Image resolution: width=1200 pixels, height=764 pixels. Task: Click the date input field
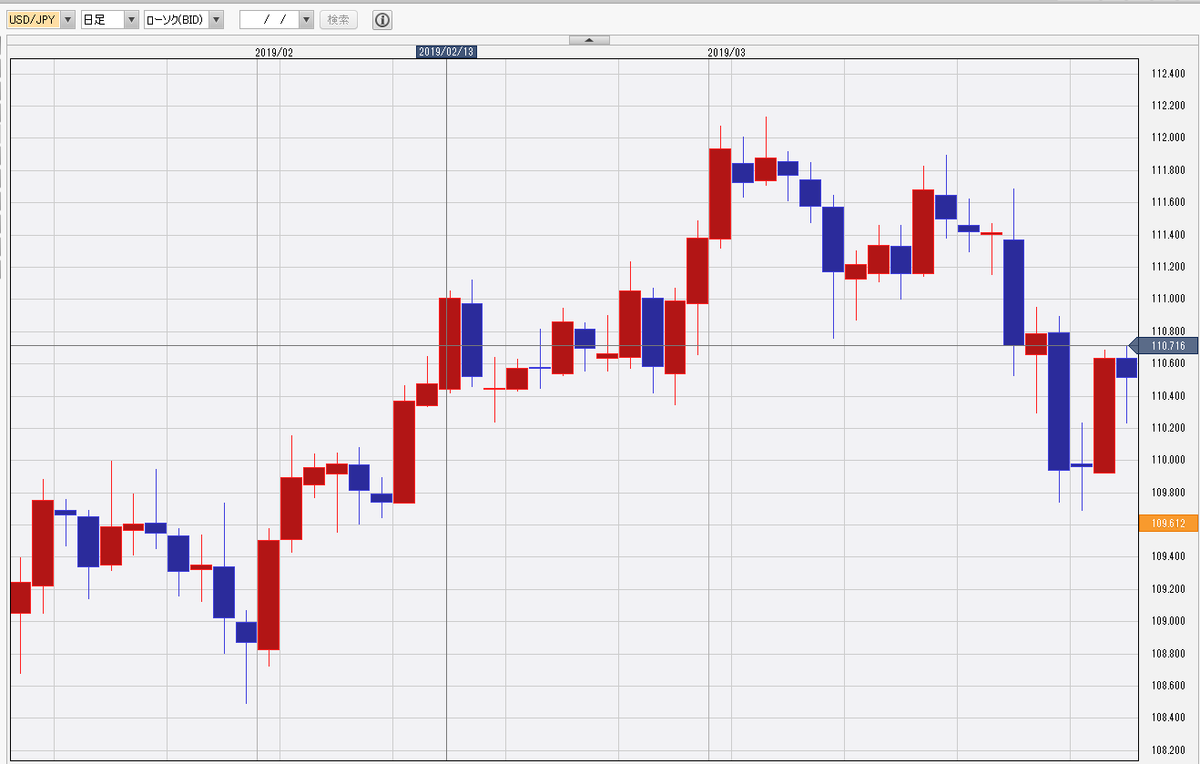point(269,20)
